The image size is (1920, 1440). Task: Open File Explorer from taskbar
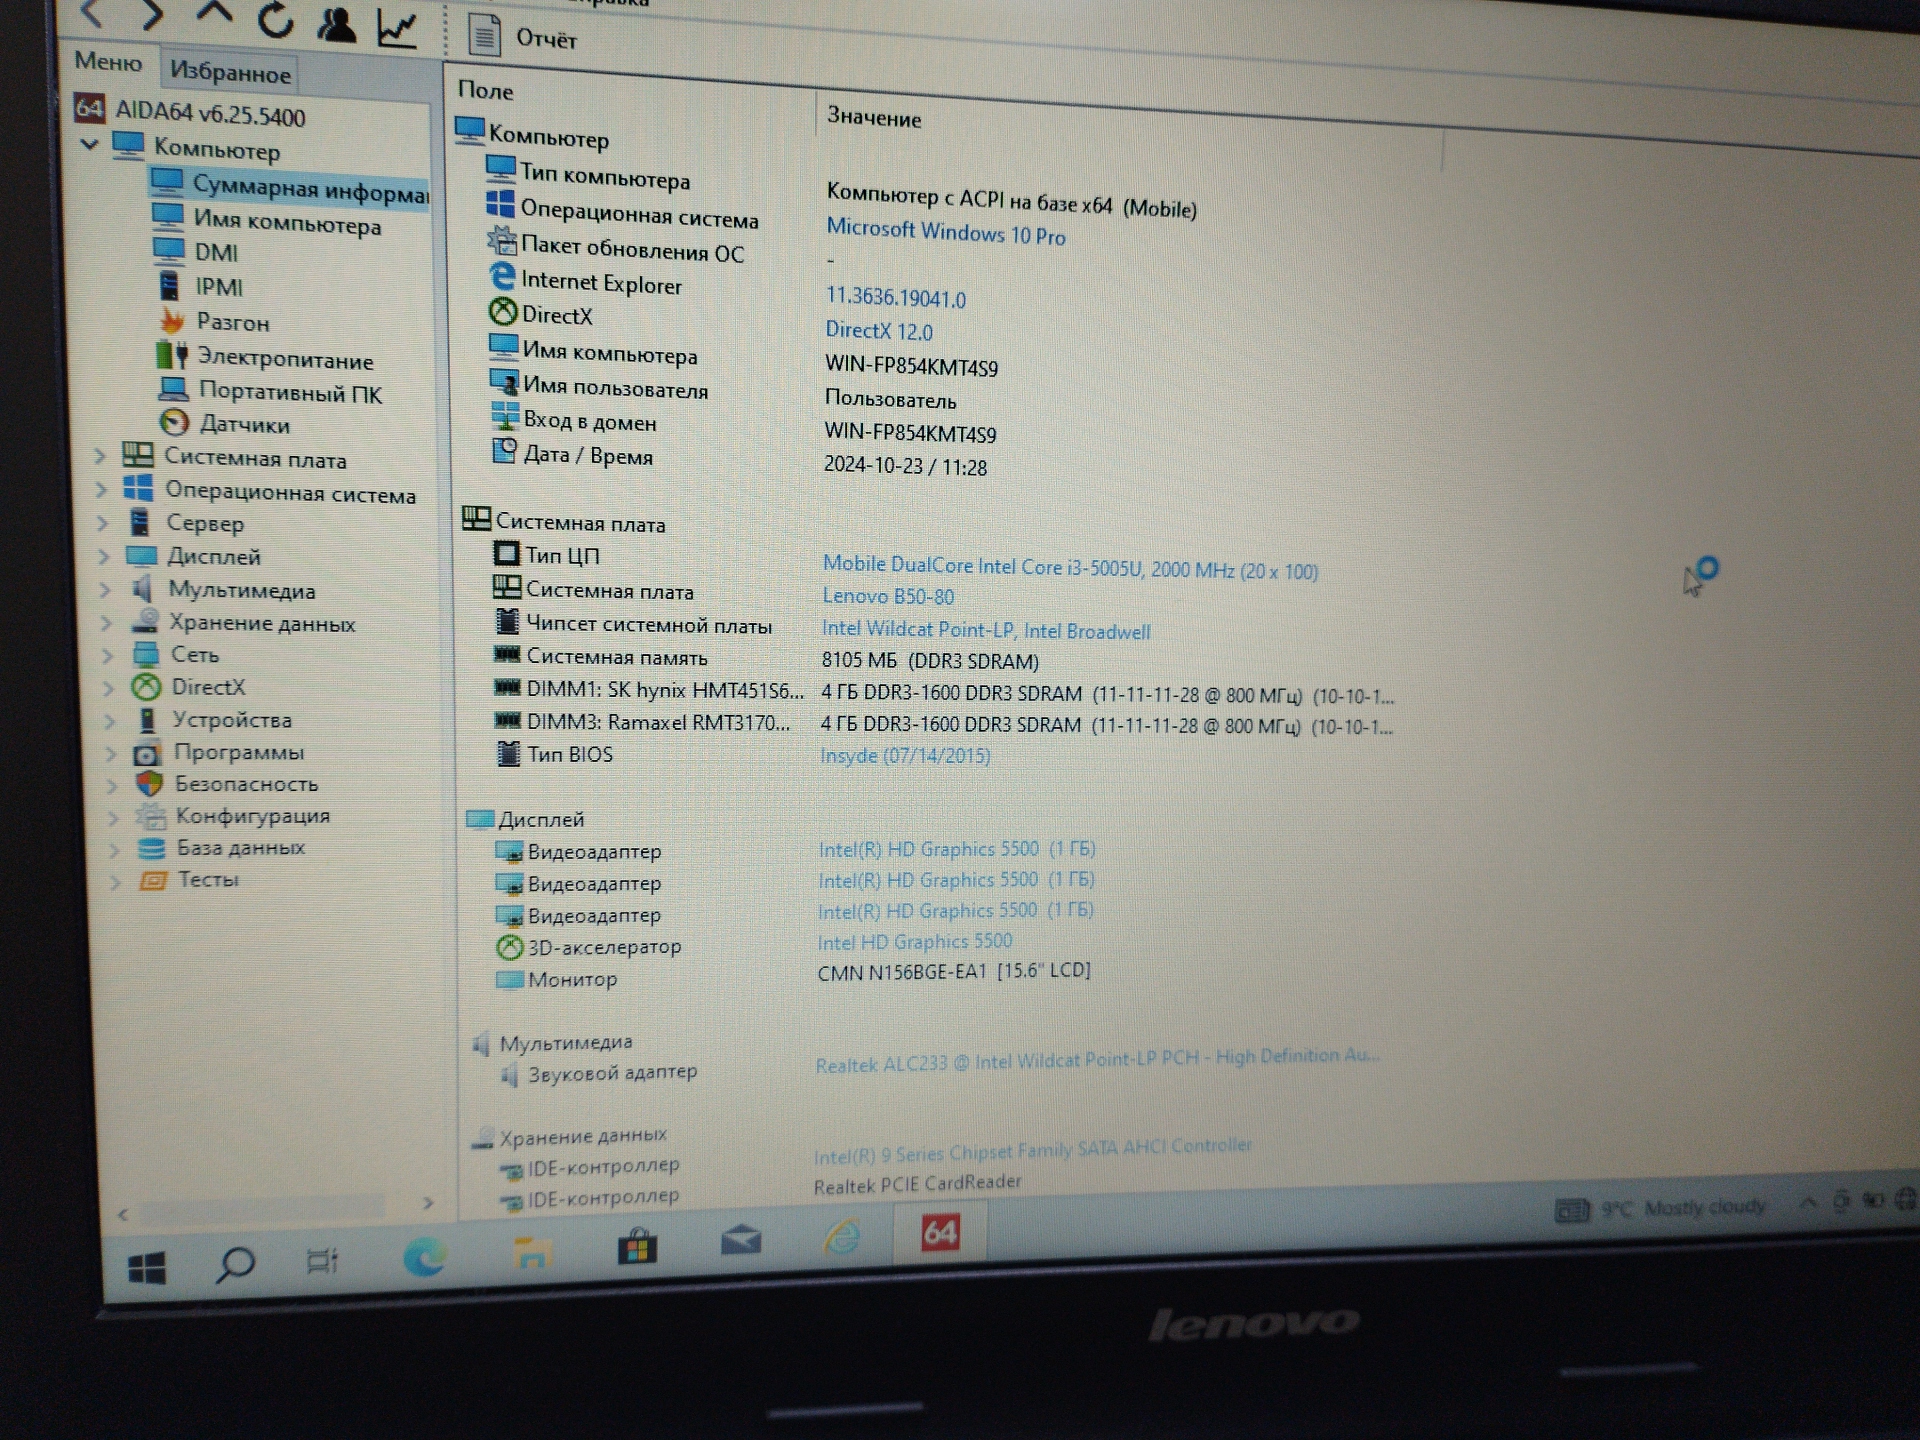532,1252
